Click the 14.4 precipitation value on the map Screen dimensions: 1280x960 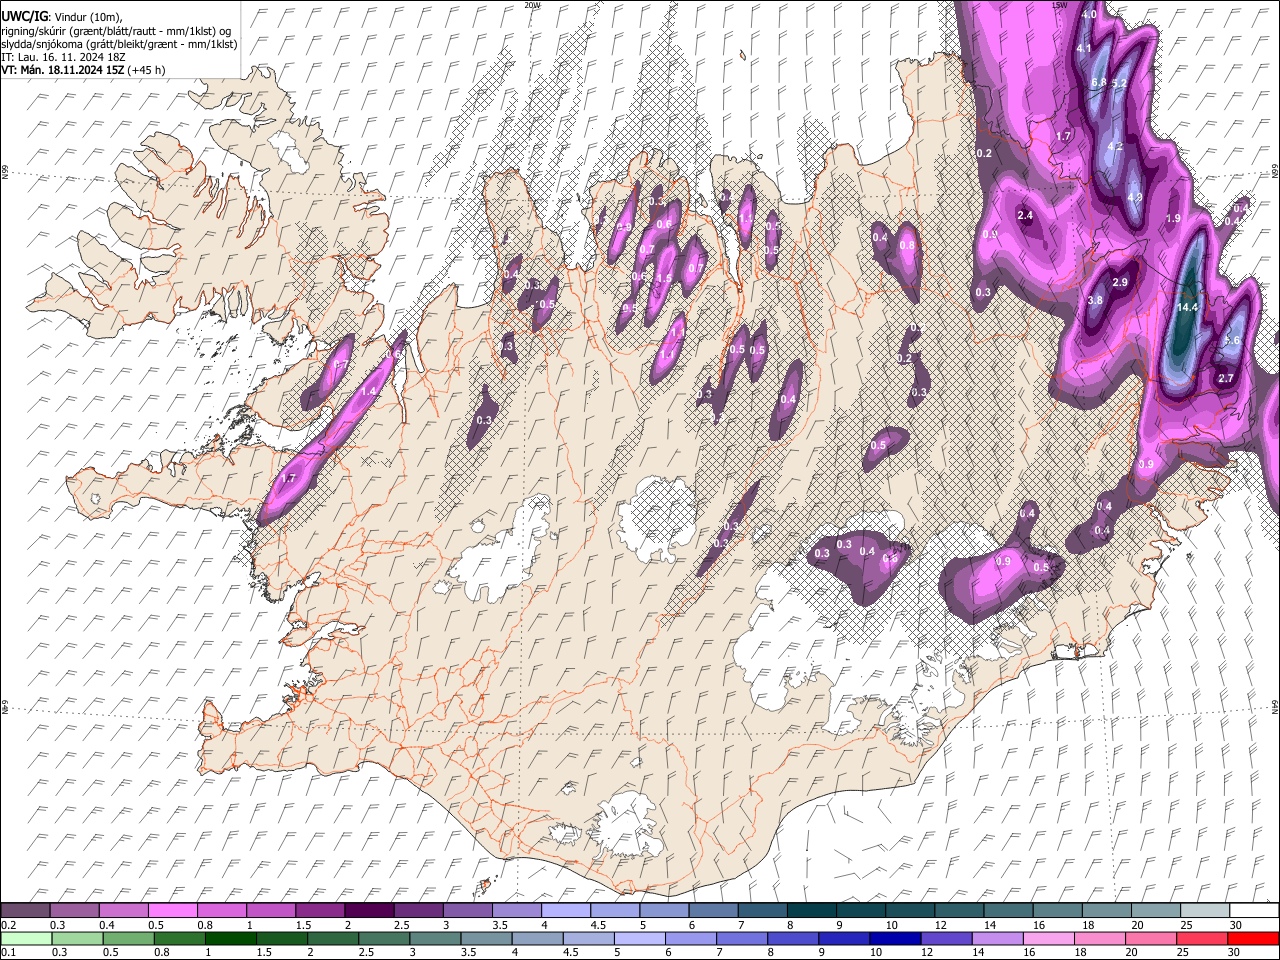tap(1188, 307)
